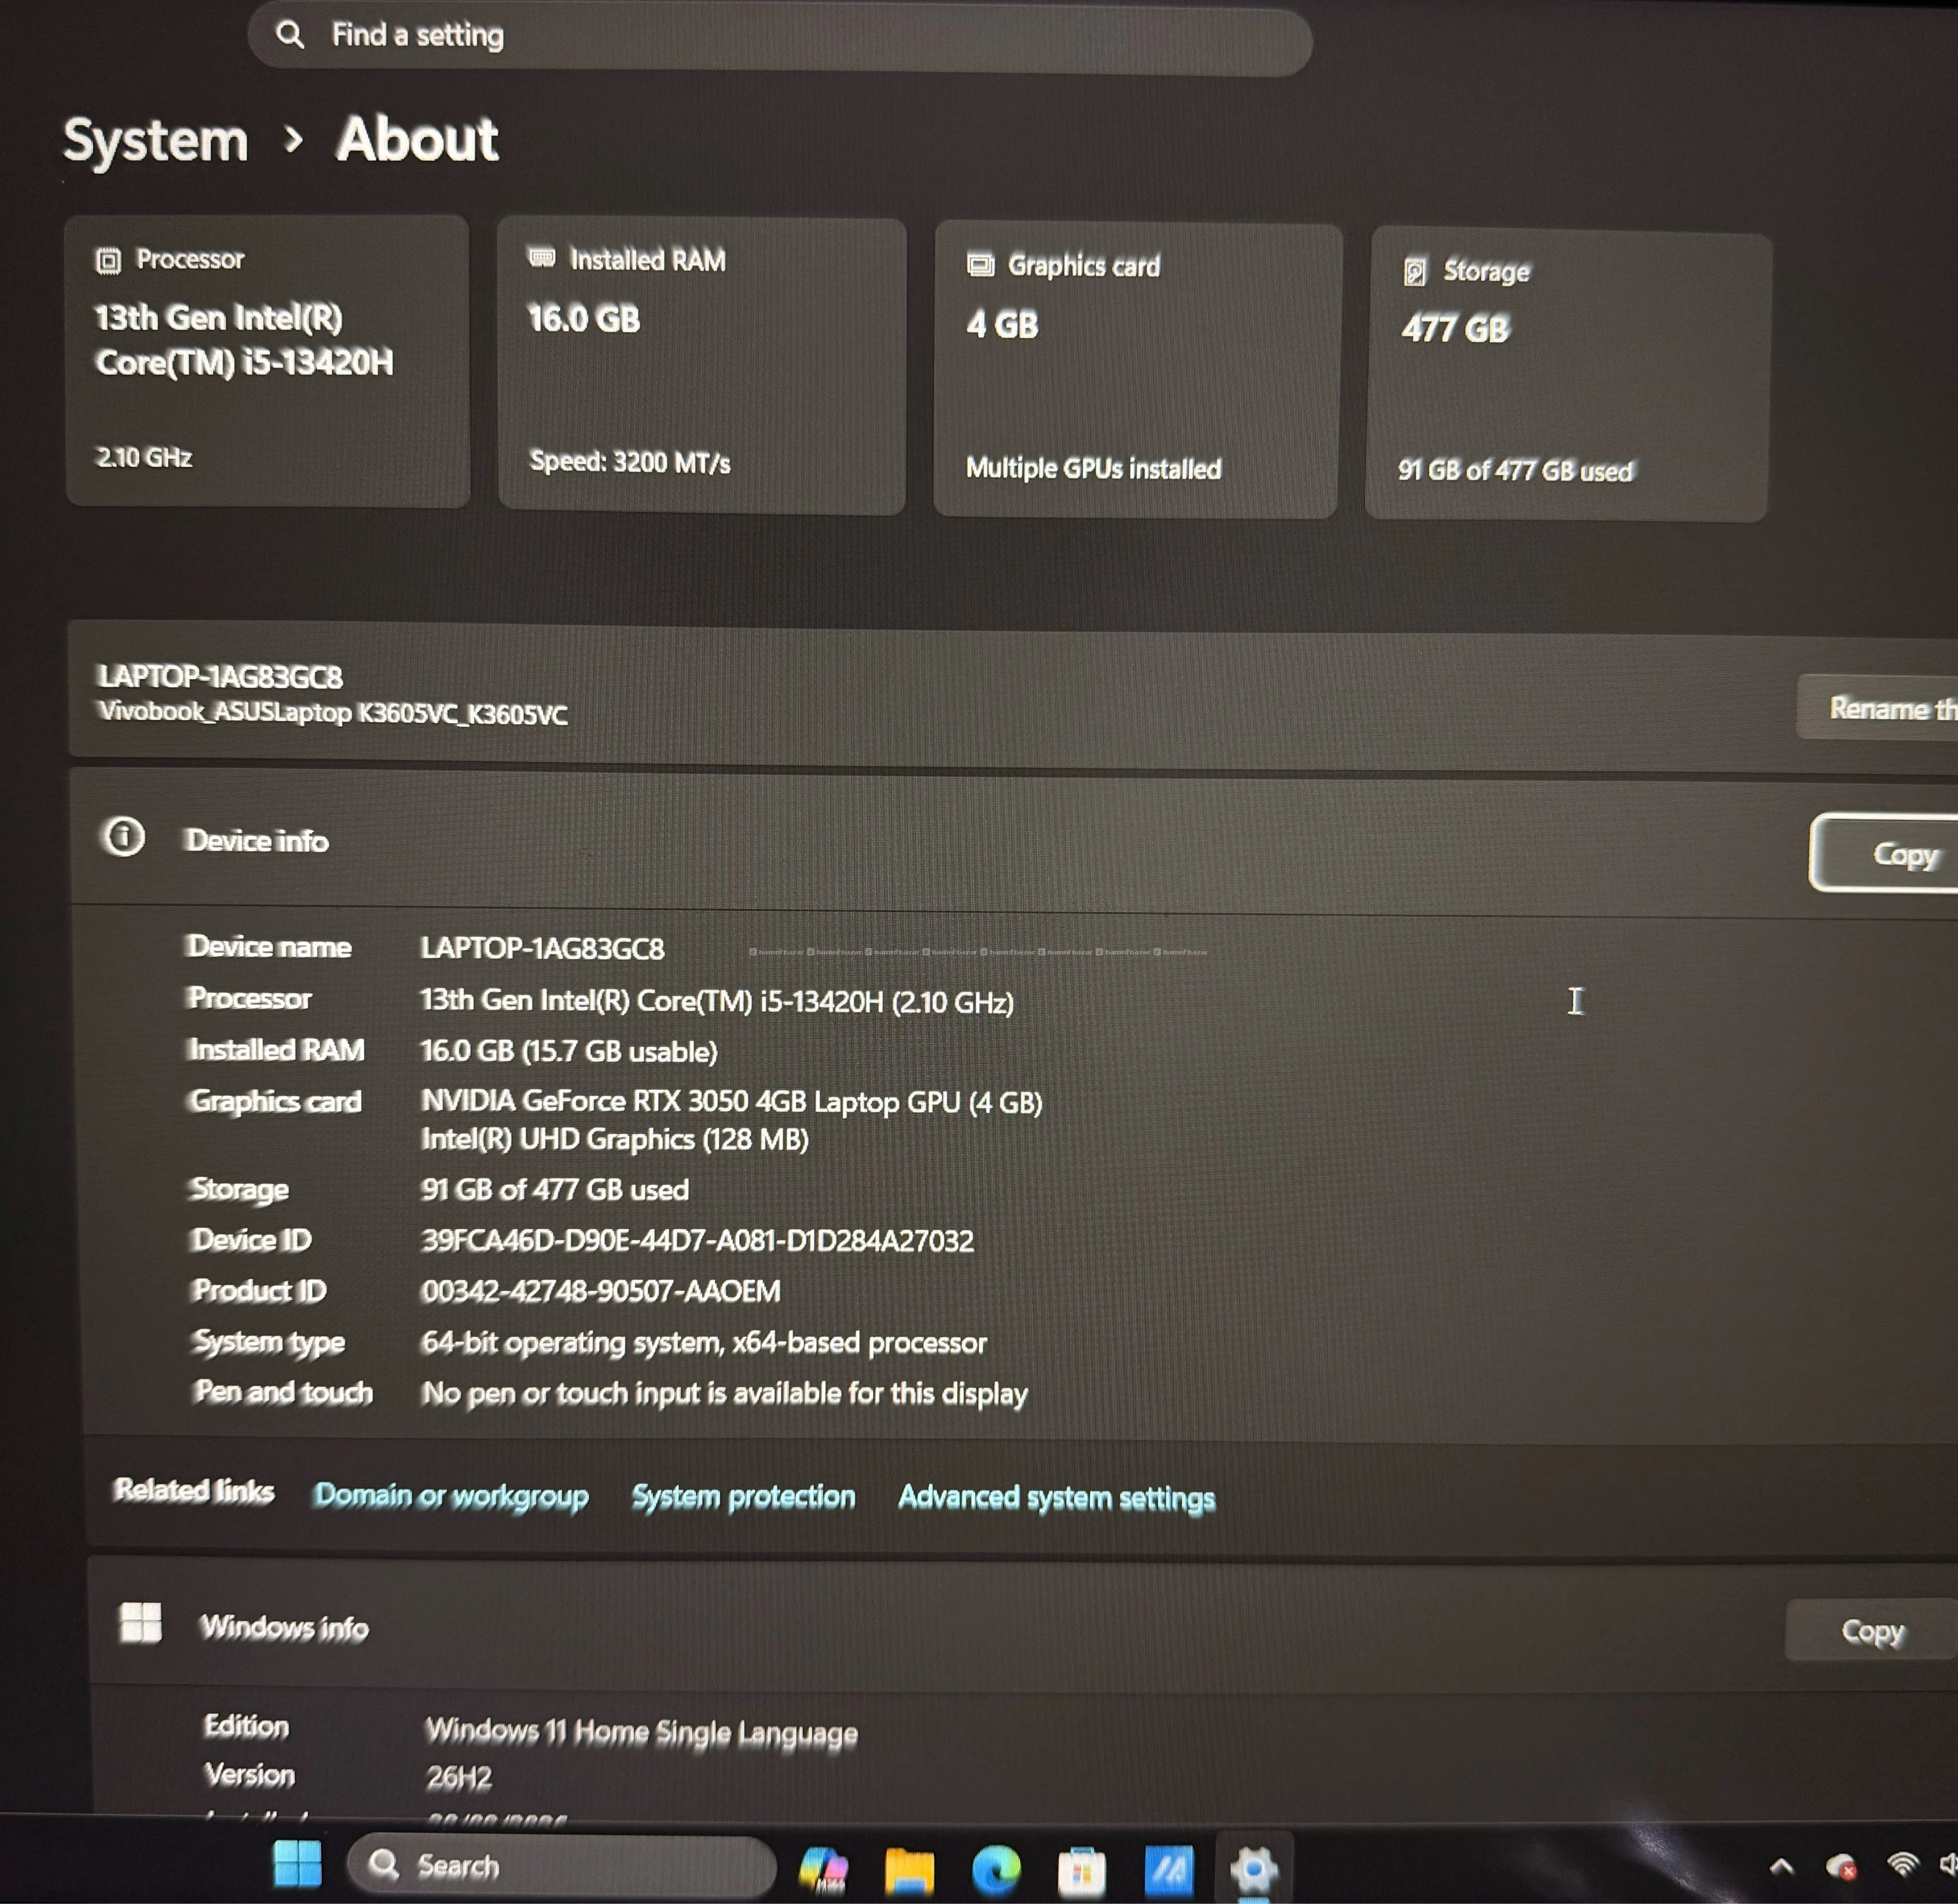Image resolution: width=1958 pixels, height=1904 pixels.
Task: Open Advanced system settings link
Action: point(1057,1498)
